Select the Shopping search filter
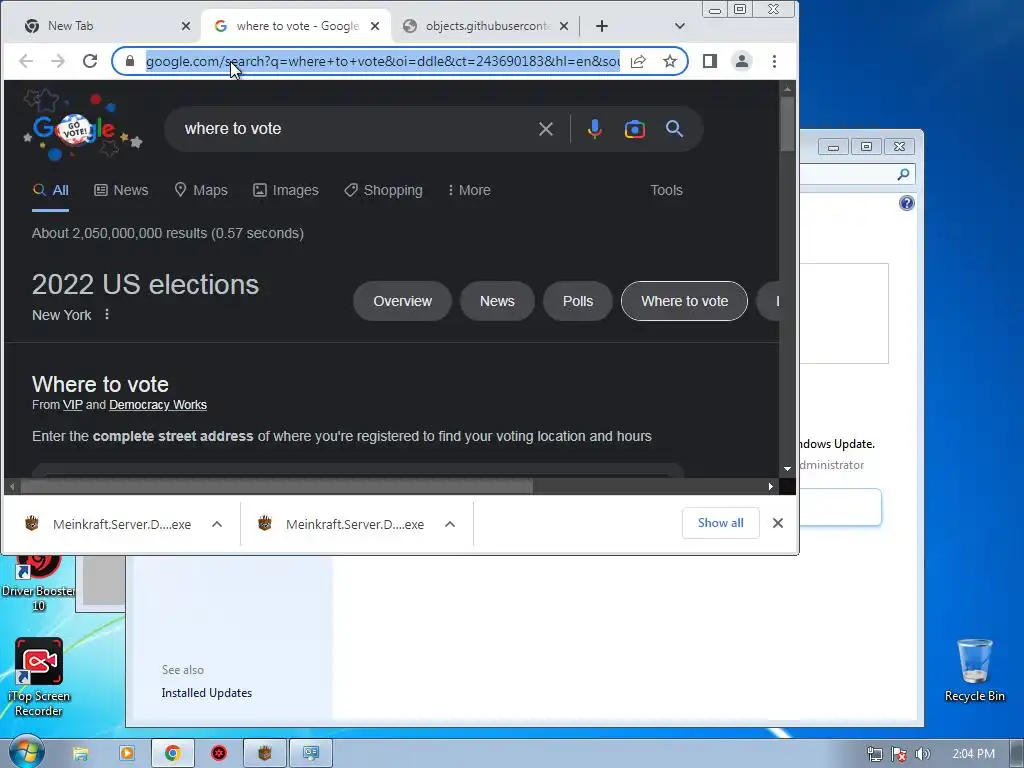1024x768 pixels. [383, 190]
